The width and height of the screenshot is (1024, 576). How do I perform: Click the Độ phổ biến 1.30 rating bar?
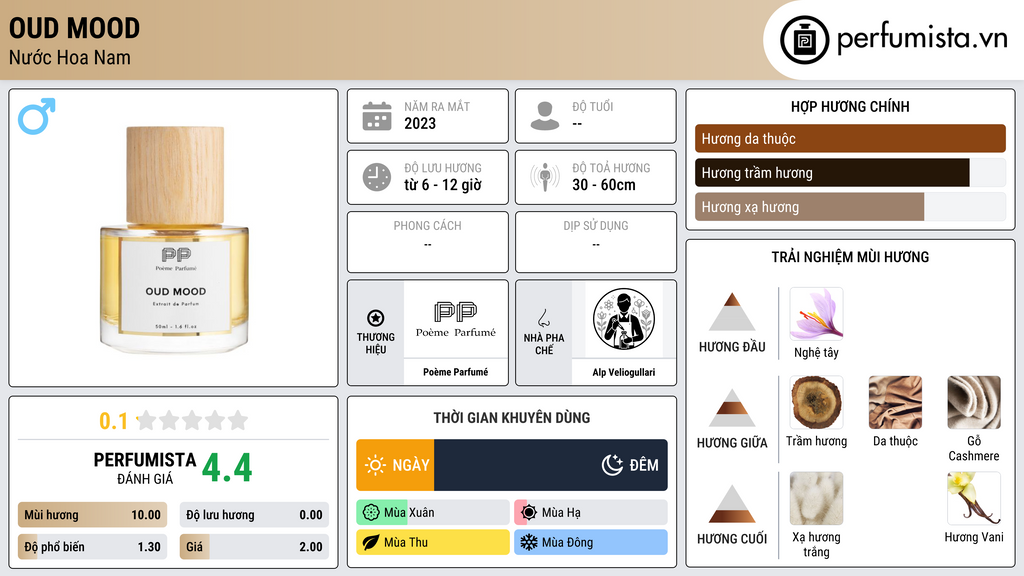[92, 547]
